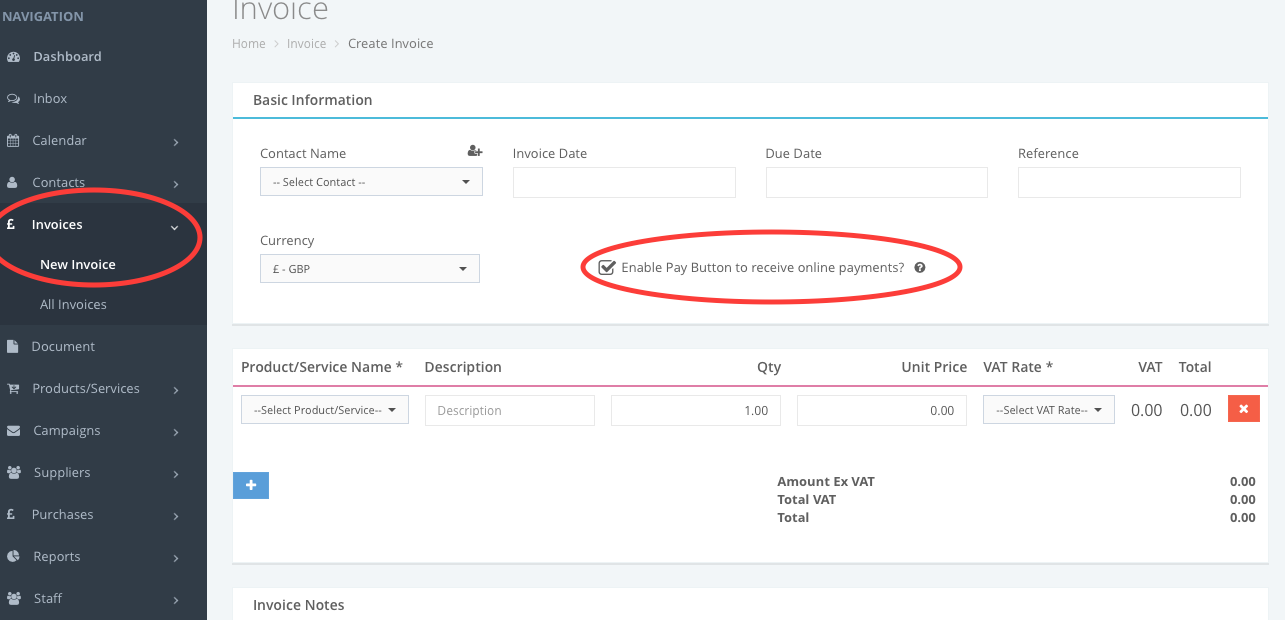Open the Select Product/Service dropdown
This screenshot has width=1285, height=620.
point(325,410)
